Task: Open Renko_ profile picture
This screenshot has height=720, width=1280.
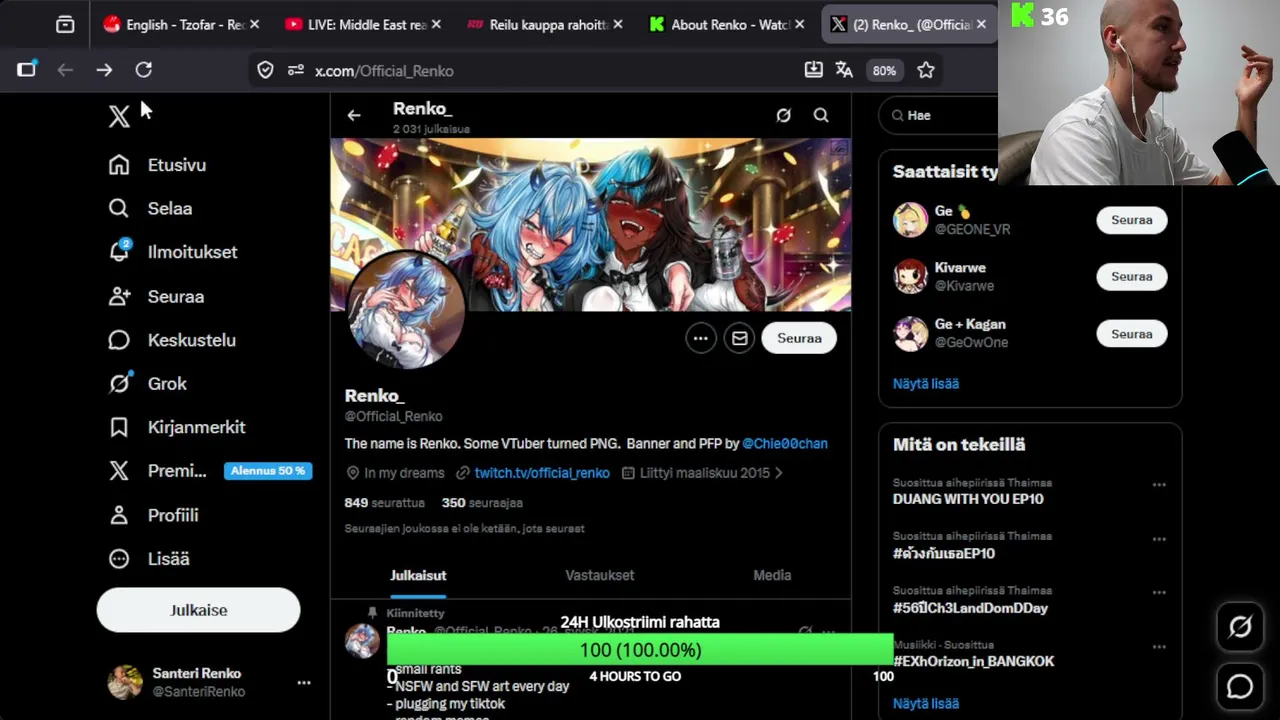Action: 405,309
